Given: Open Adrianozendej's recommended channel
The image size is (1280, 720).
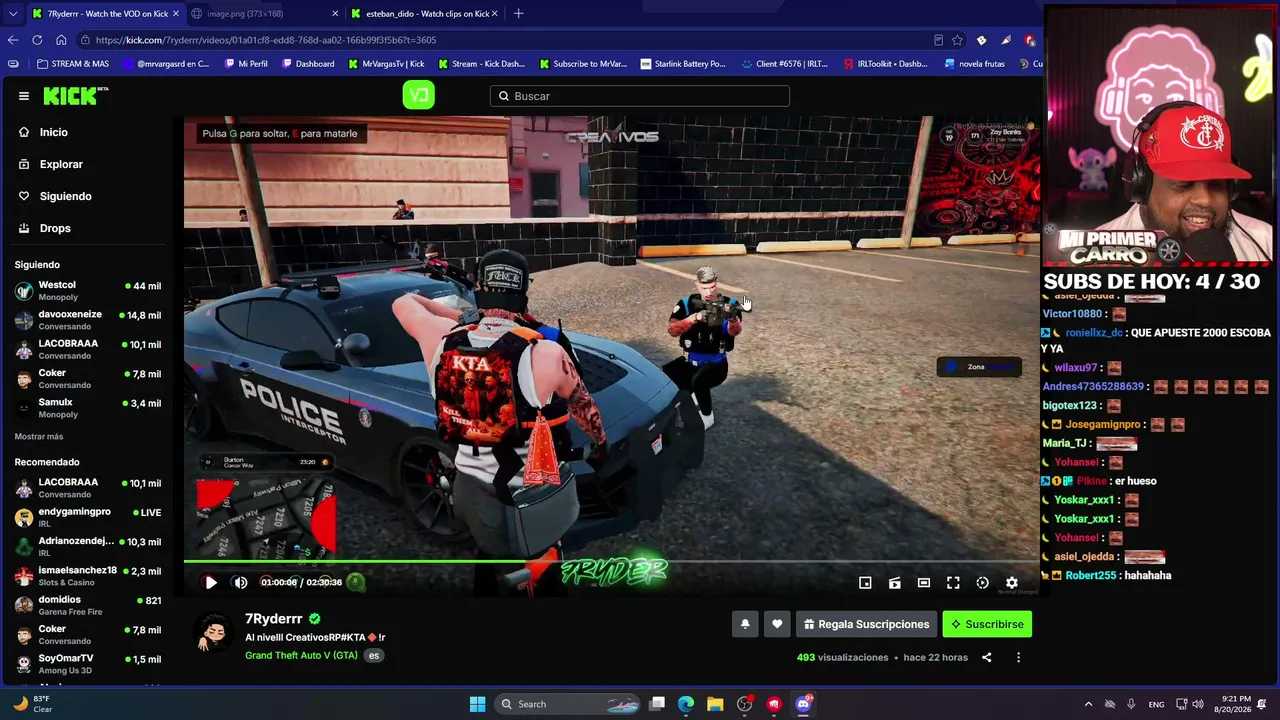Looking at the screenshot, I should pos(88,547).
